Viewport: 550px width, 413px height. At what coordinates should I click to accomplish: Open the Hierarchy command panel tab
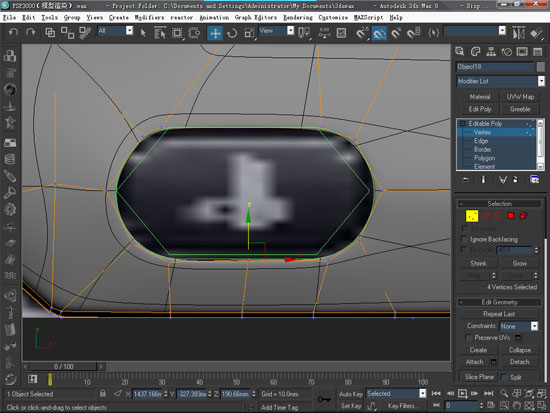491,52
